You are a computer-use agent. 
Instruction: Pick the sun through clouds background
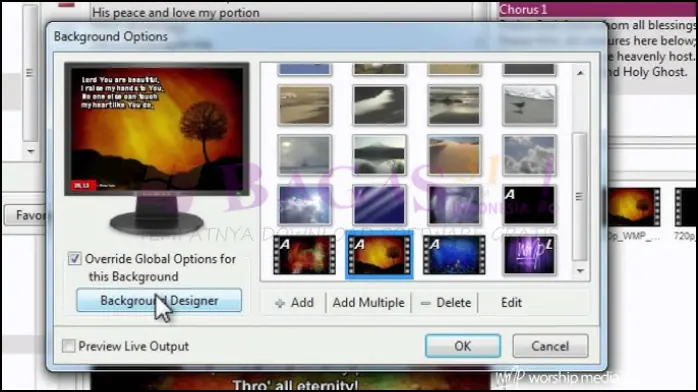(304, 205)
